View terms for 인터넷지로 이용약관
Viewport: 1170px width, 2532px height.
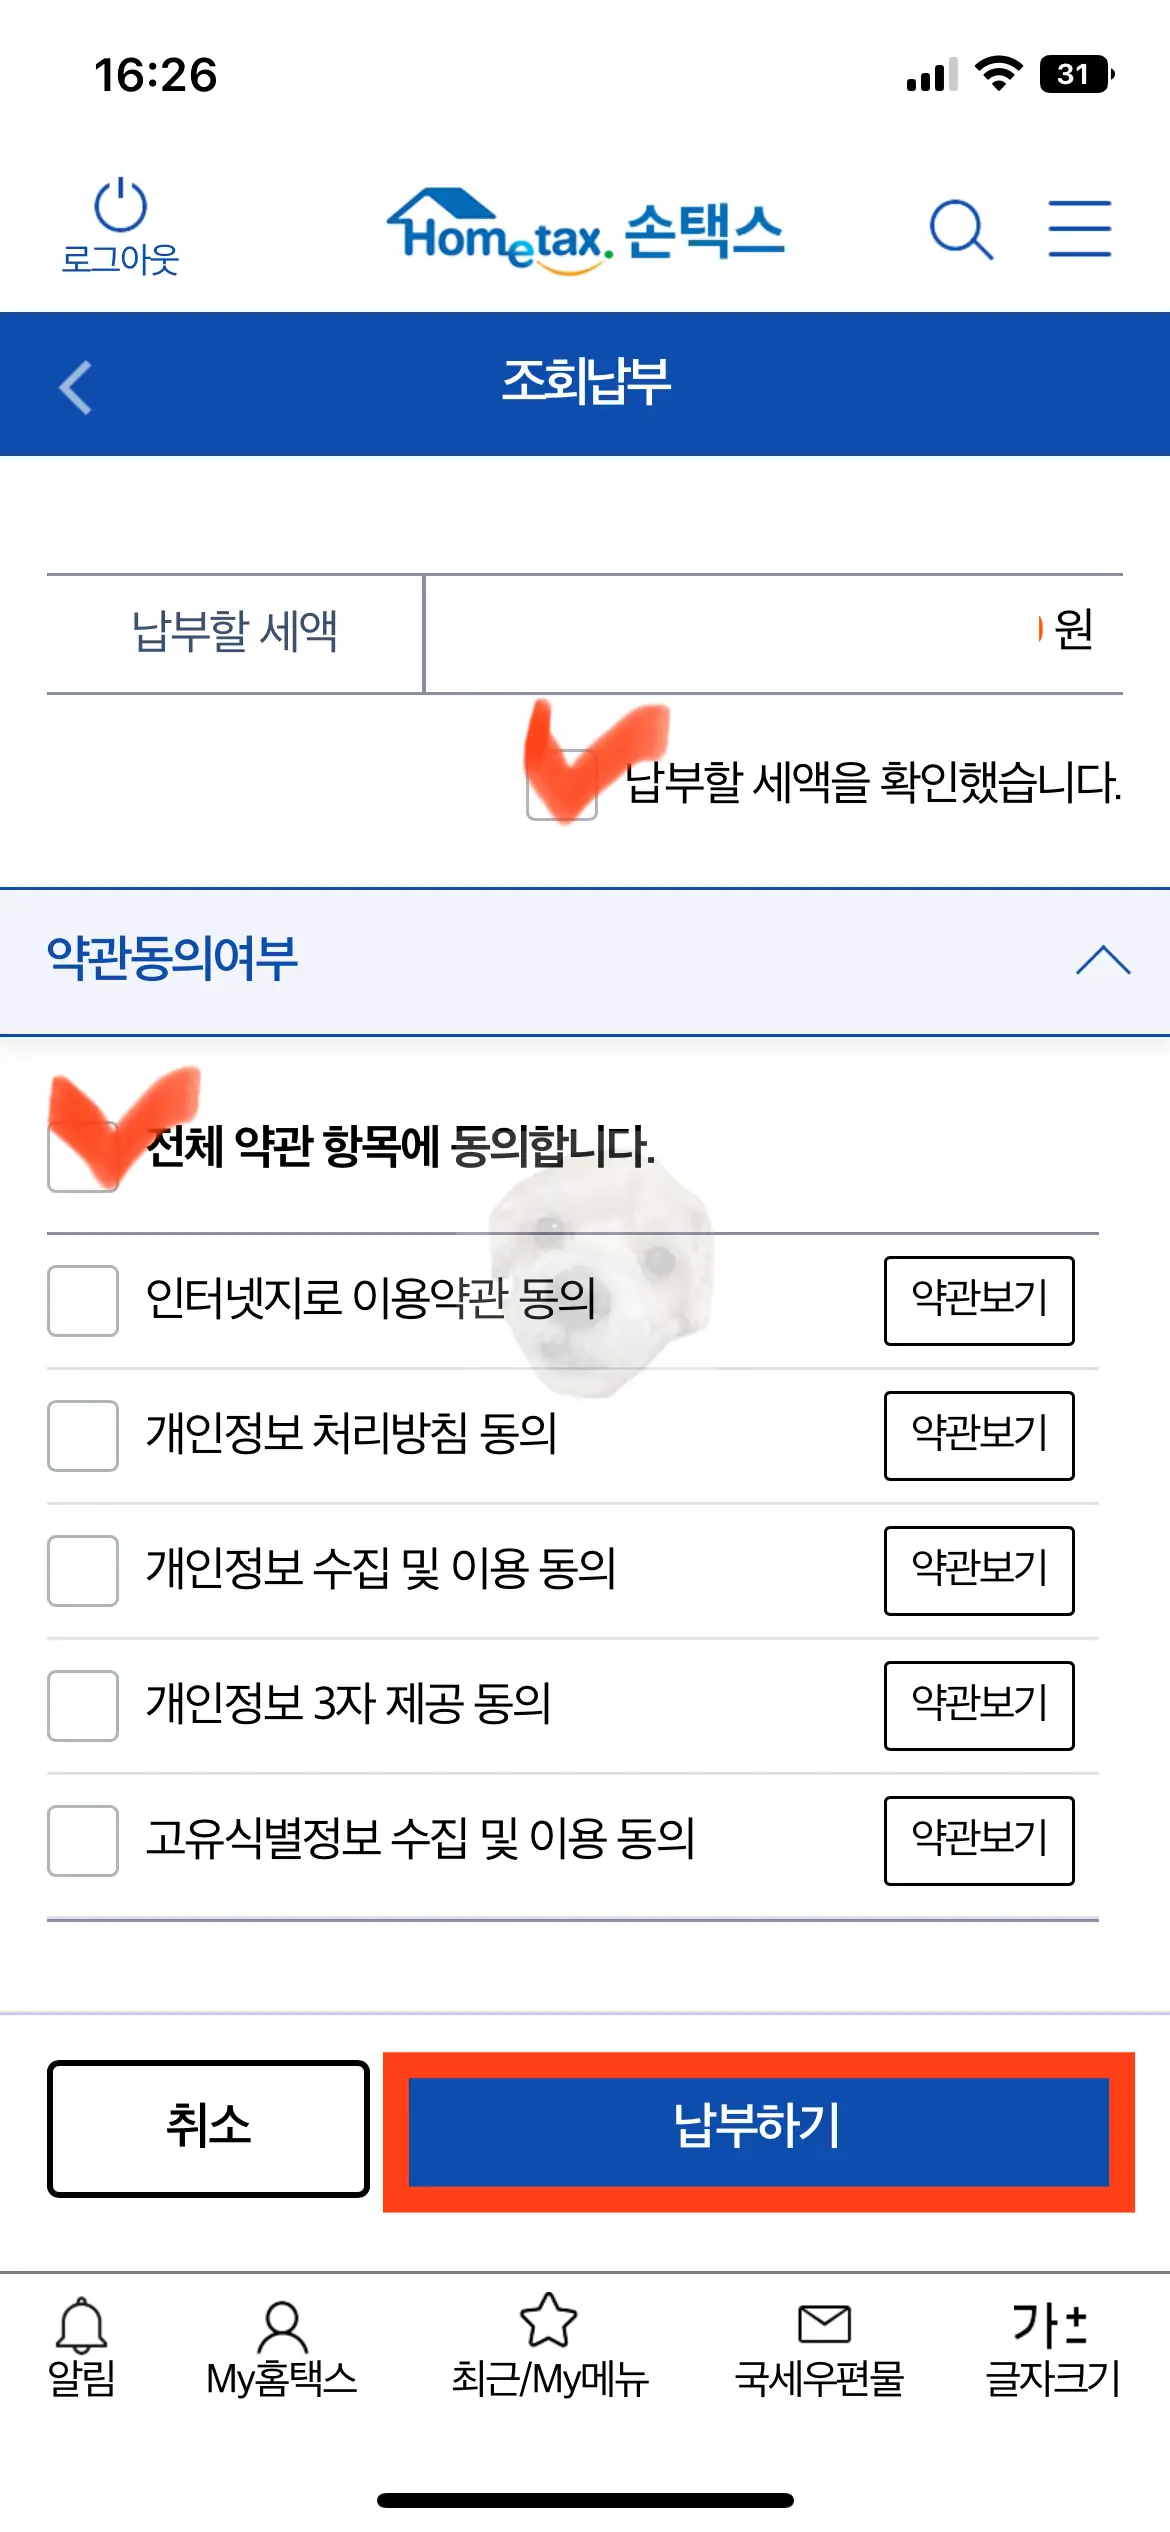978,1300
